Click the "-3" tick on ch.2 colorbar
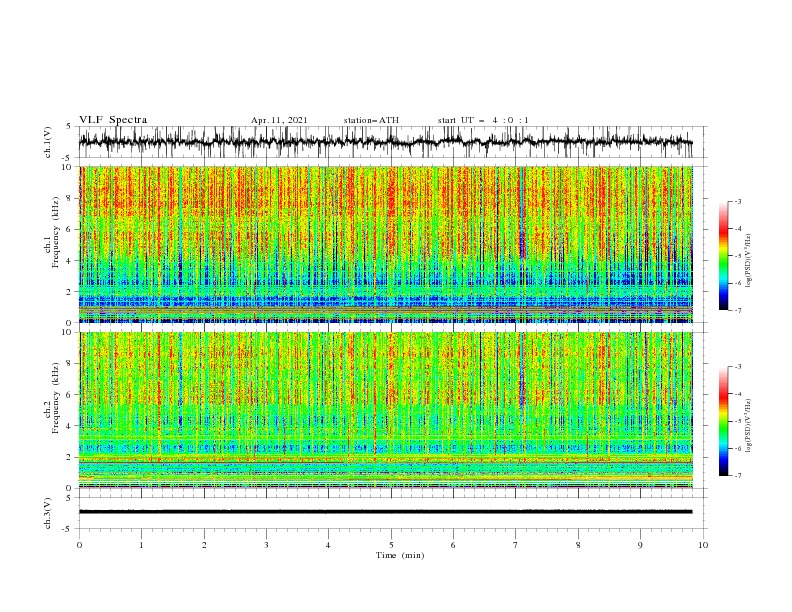 tap(737, 367)
